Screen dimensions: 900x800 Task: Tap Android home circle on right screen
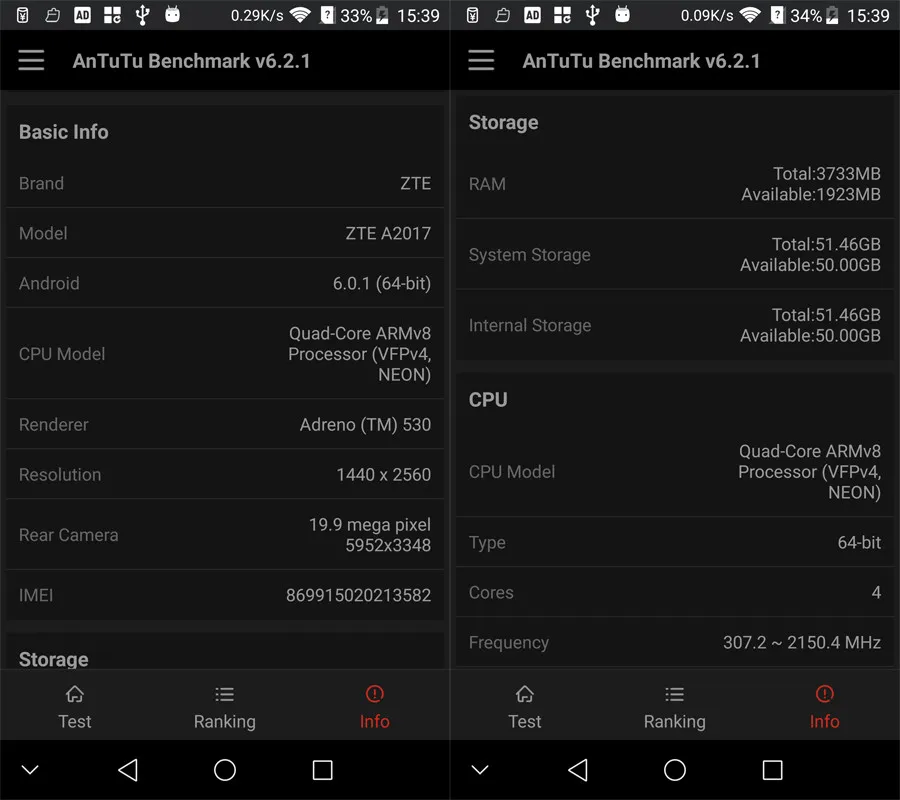tap(675, 770)
